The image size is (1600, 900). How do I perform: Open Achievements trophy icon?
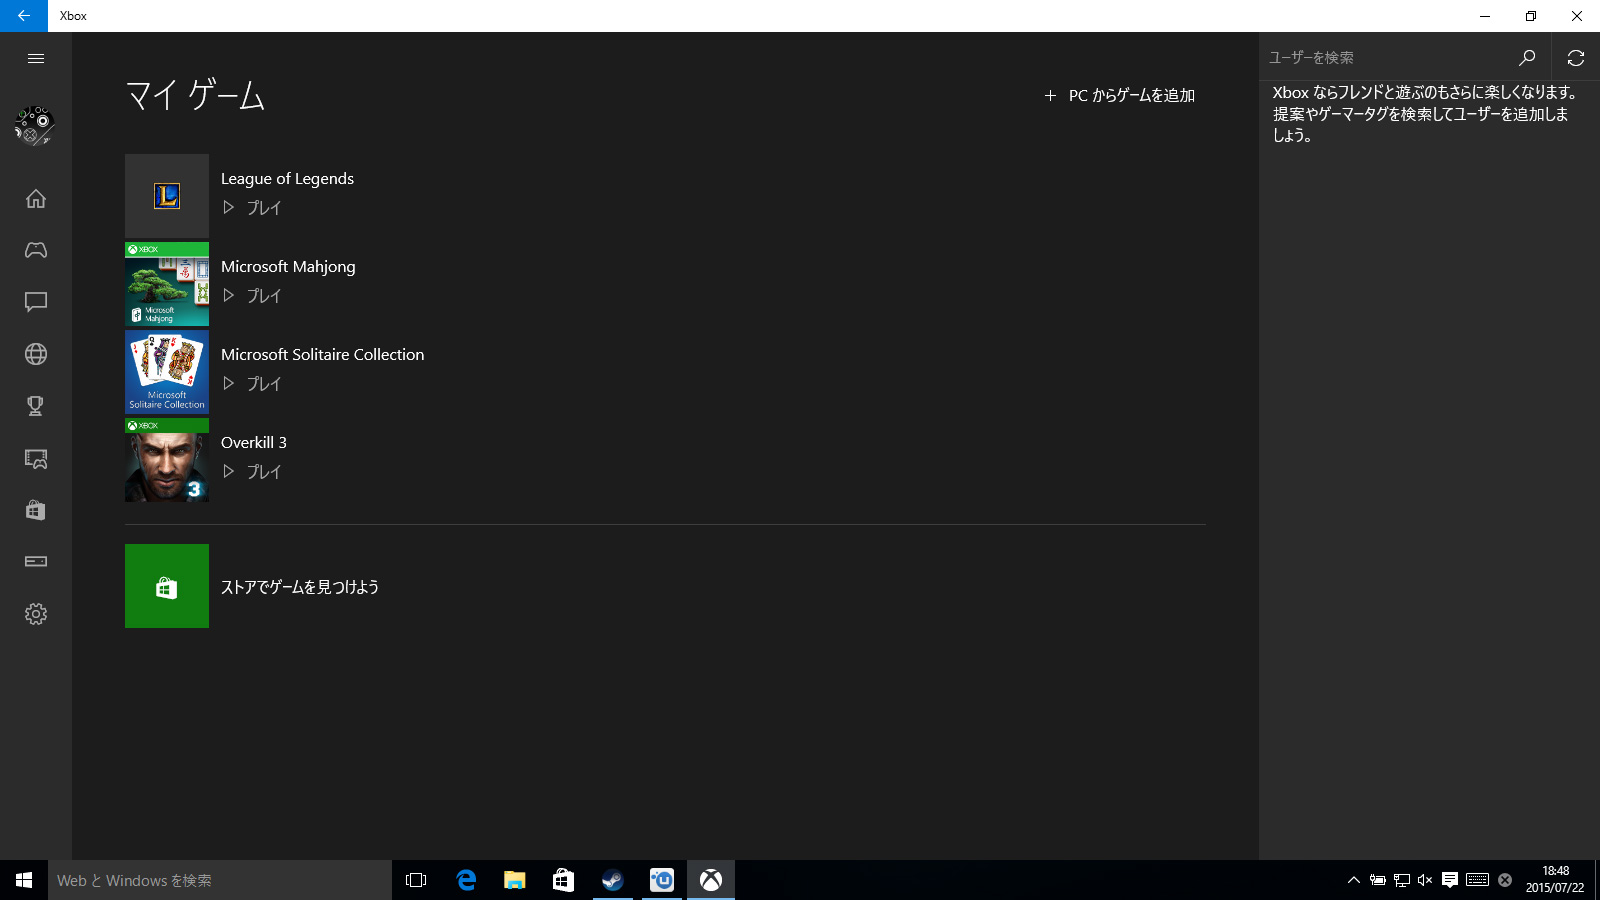click(x=36, y=406)
